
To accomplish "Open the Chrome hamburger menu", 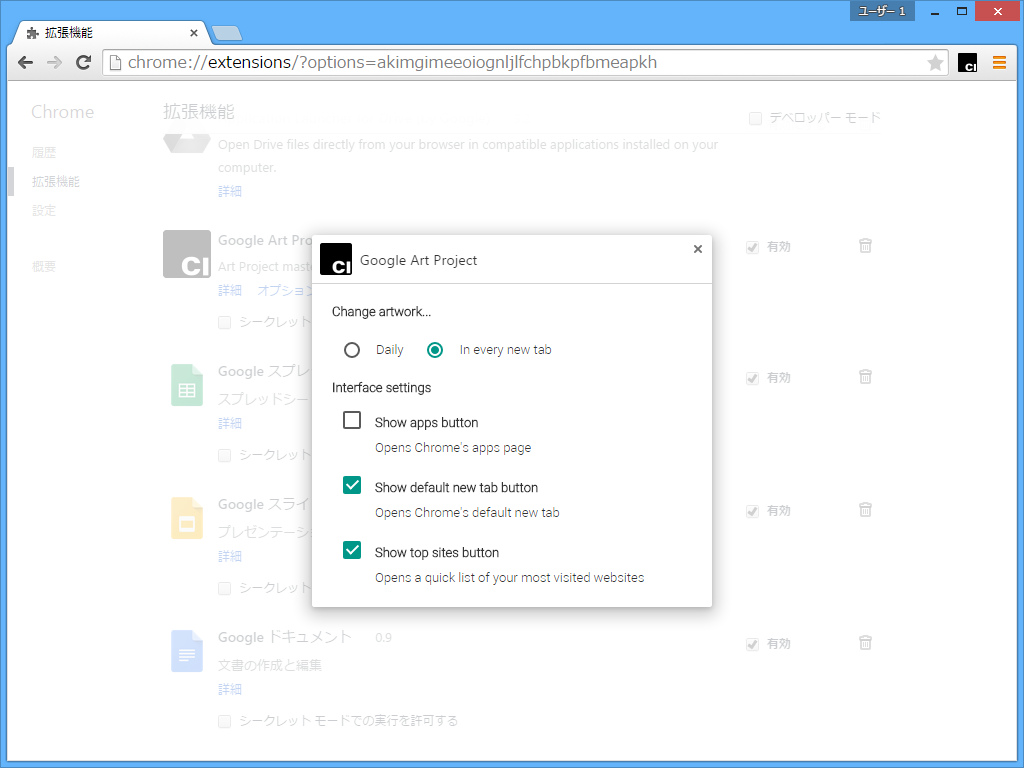I will [x=999, y=63].
